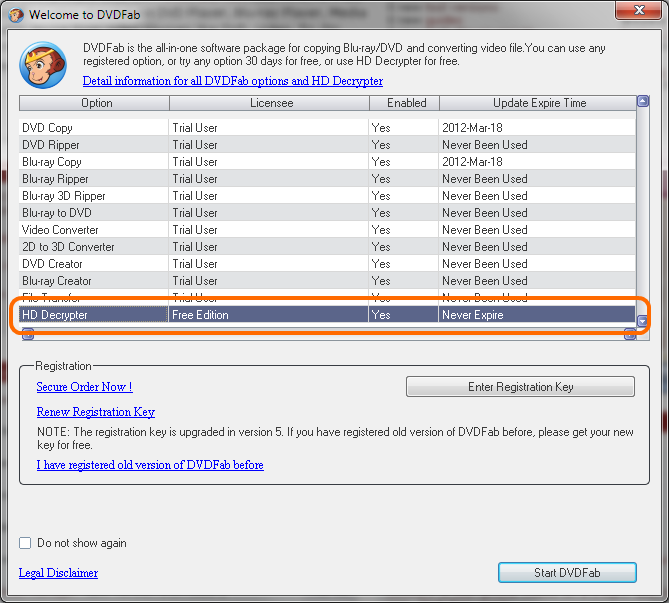Click the table scroll down arrow
Image resolution: width=669 pixels, height=603 pixels.
(642, 321)
